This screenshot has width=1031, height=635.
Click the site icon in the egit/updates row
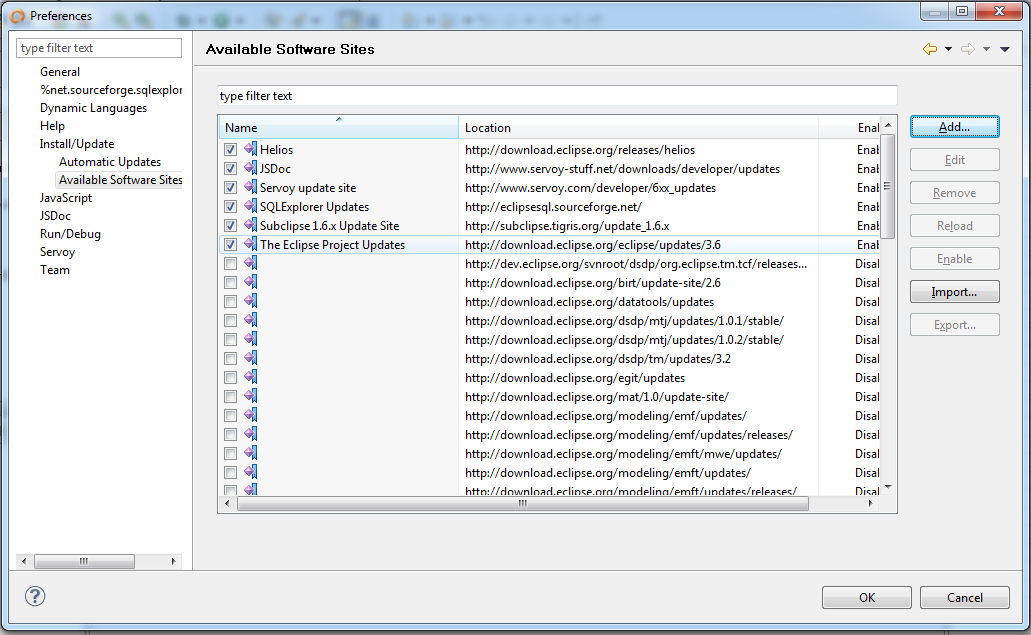point(251,377)
